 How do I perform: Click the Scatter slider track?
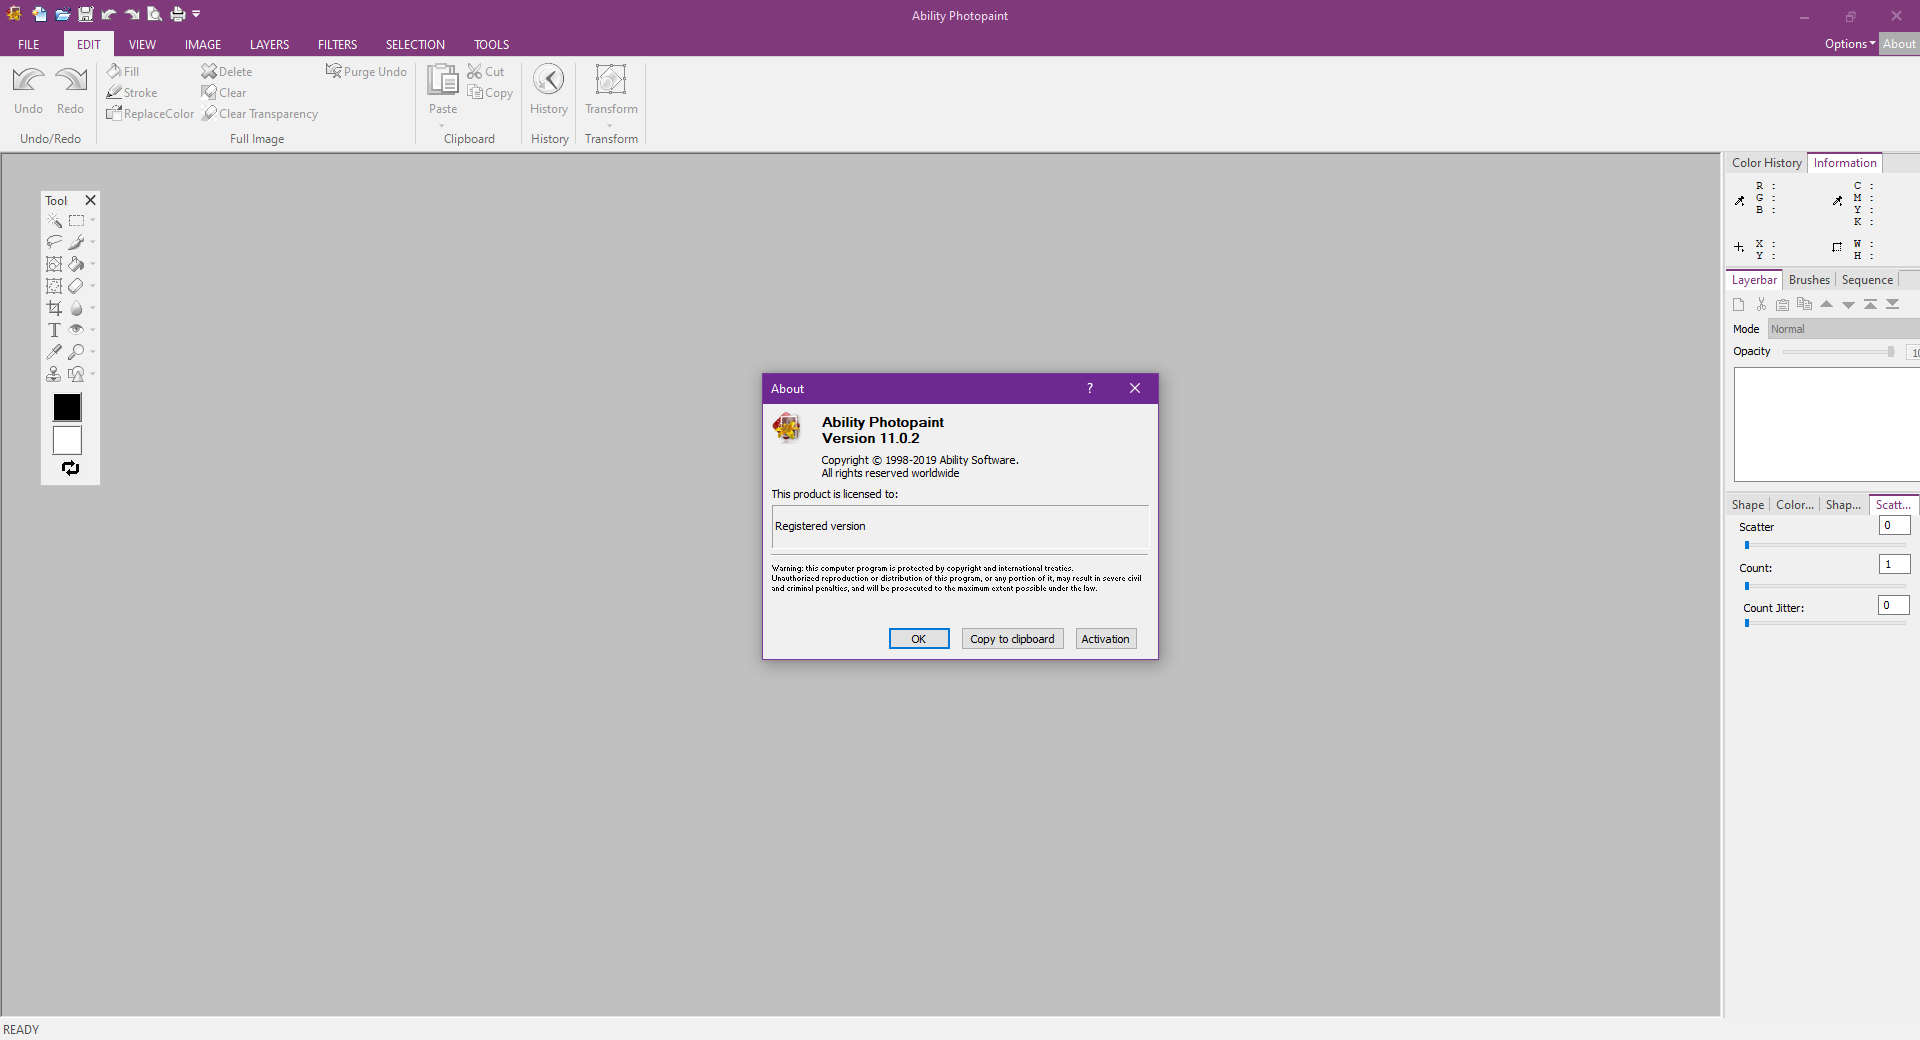pyautogui.click(x=1824, y=545)
